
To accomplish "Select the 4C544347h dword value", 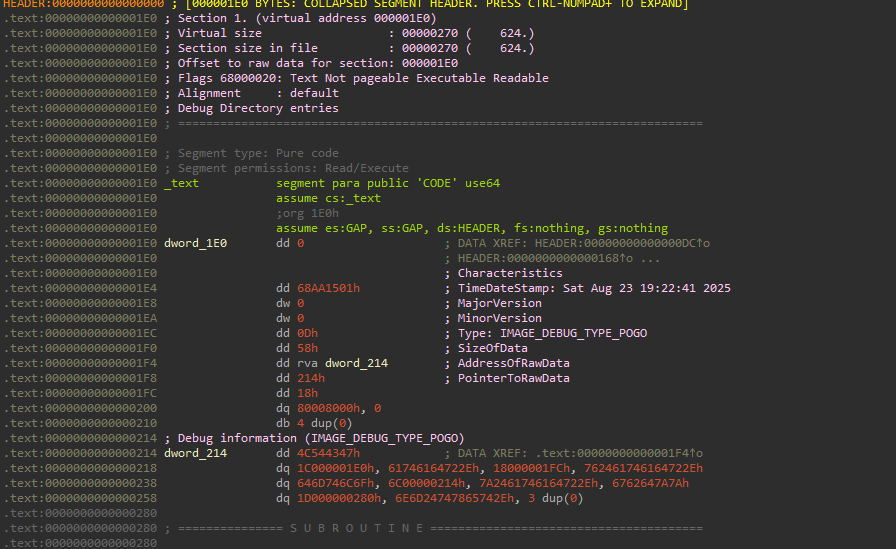I will pyautogui.click(x=328, y=453).
